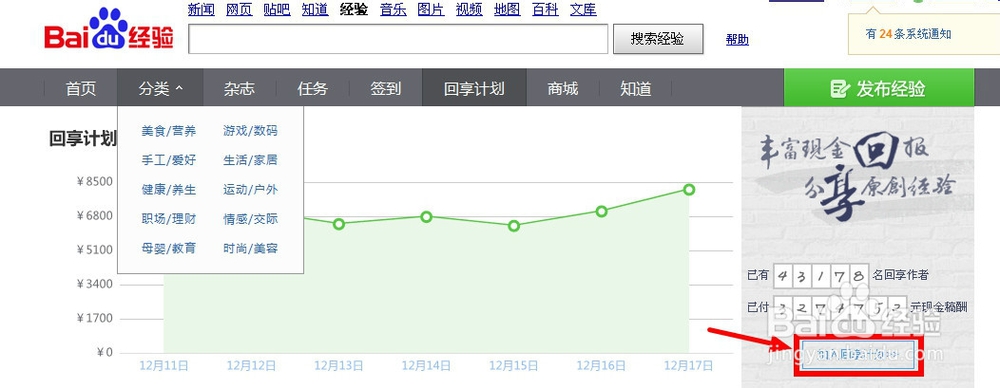Open the 贴吧 link
The height and width of the screenshot is (388, 1000).
(x=277, y=10)
